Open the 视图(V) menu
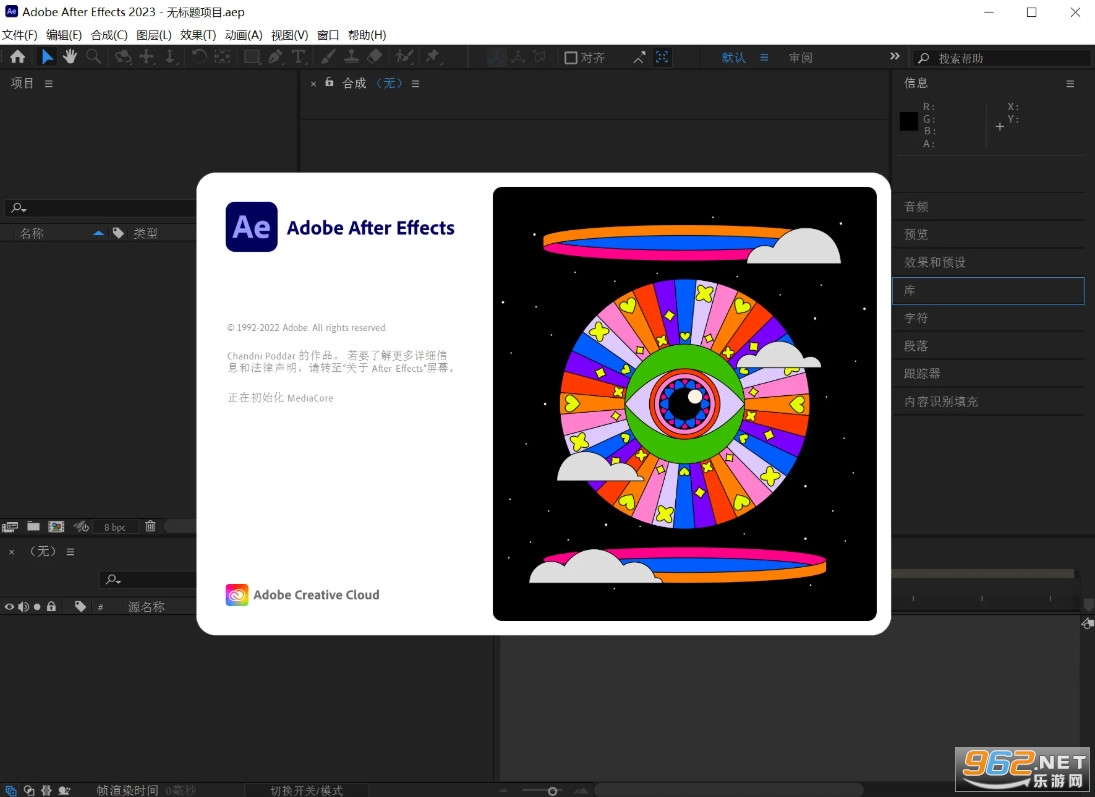 pyautogui.click(x=290, y=35)
